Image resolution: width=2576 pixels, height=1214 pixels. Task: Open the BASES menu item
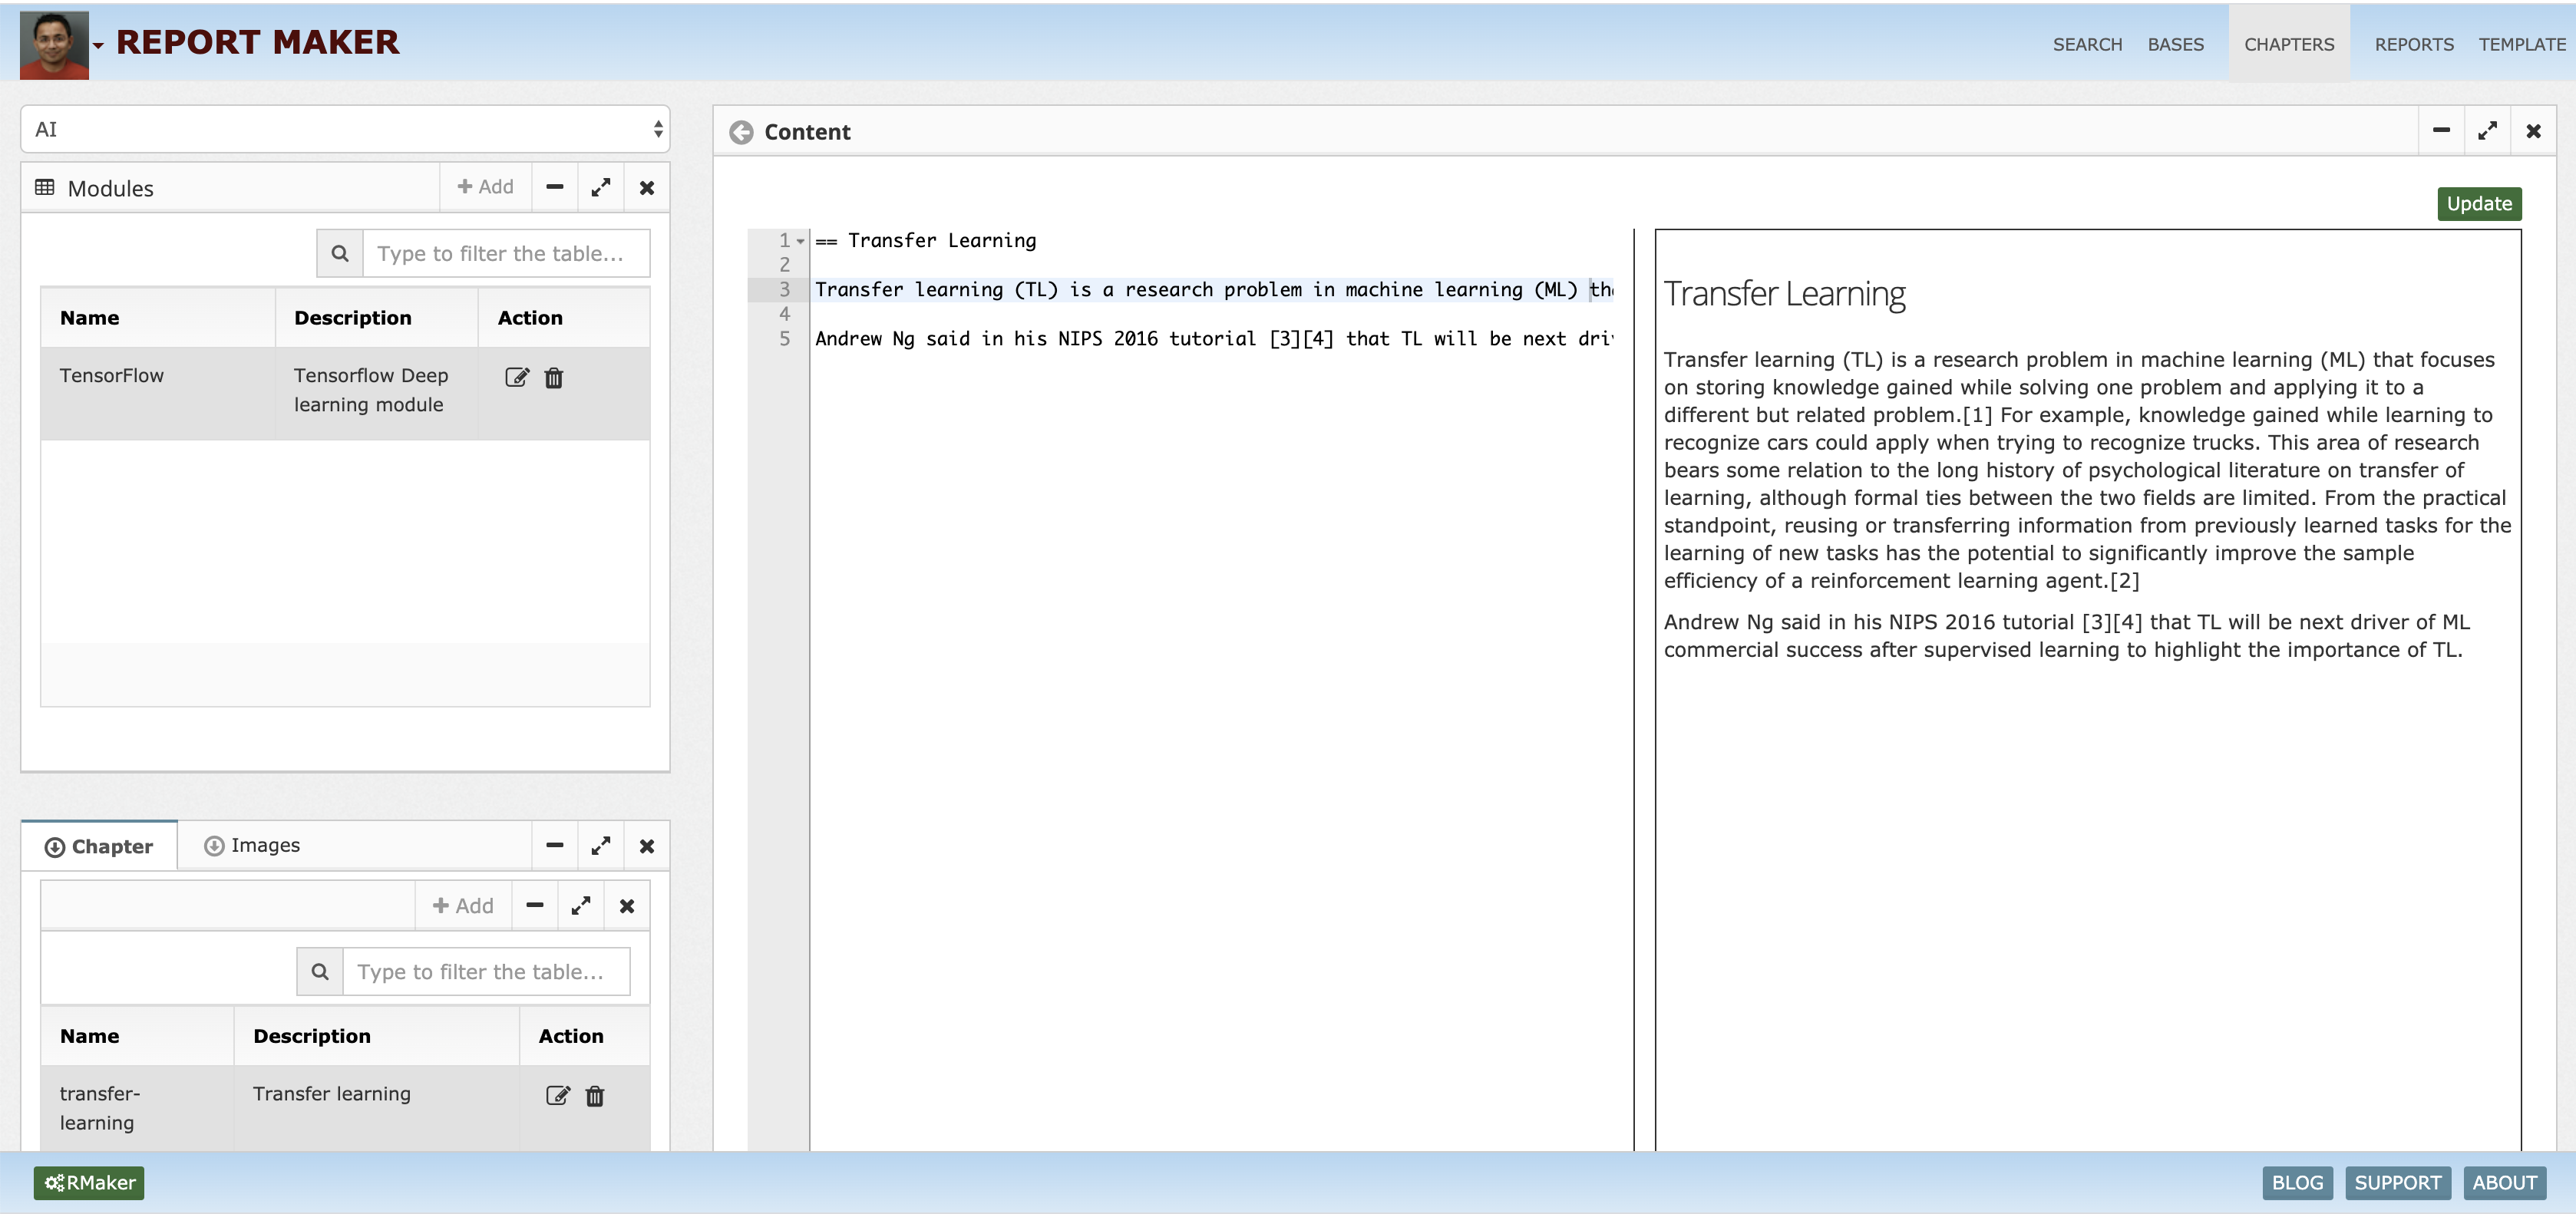pyautogui.click(x=2175, y=45)
